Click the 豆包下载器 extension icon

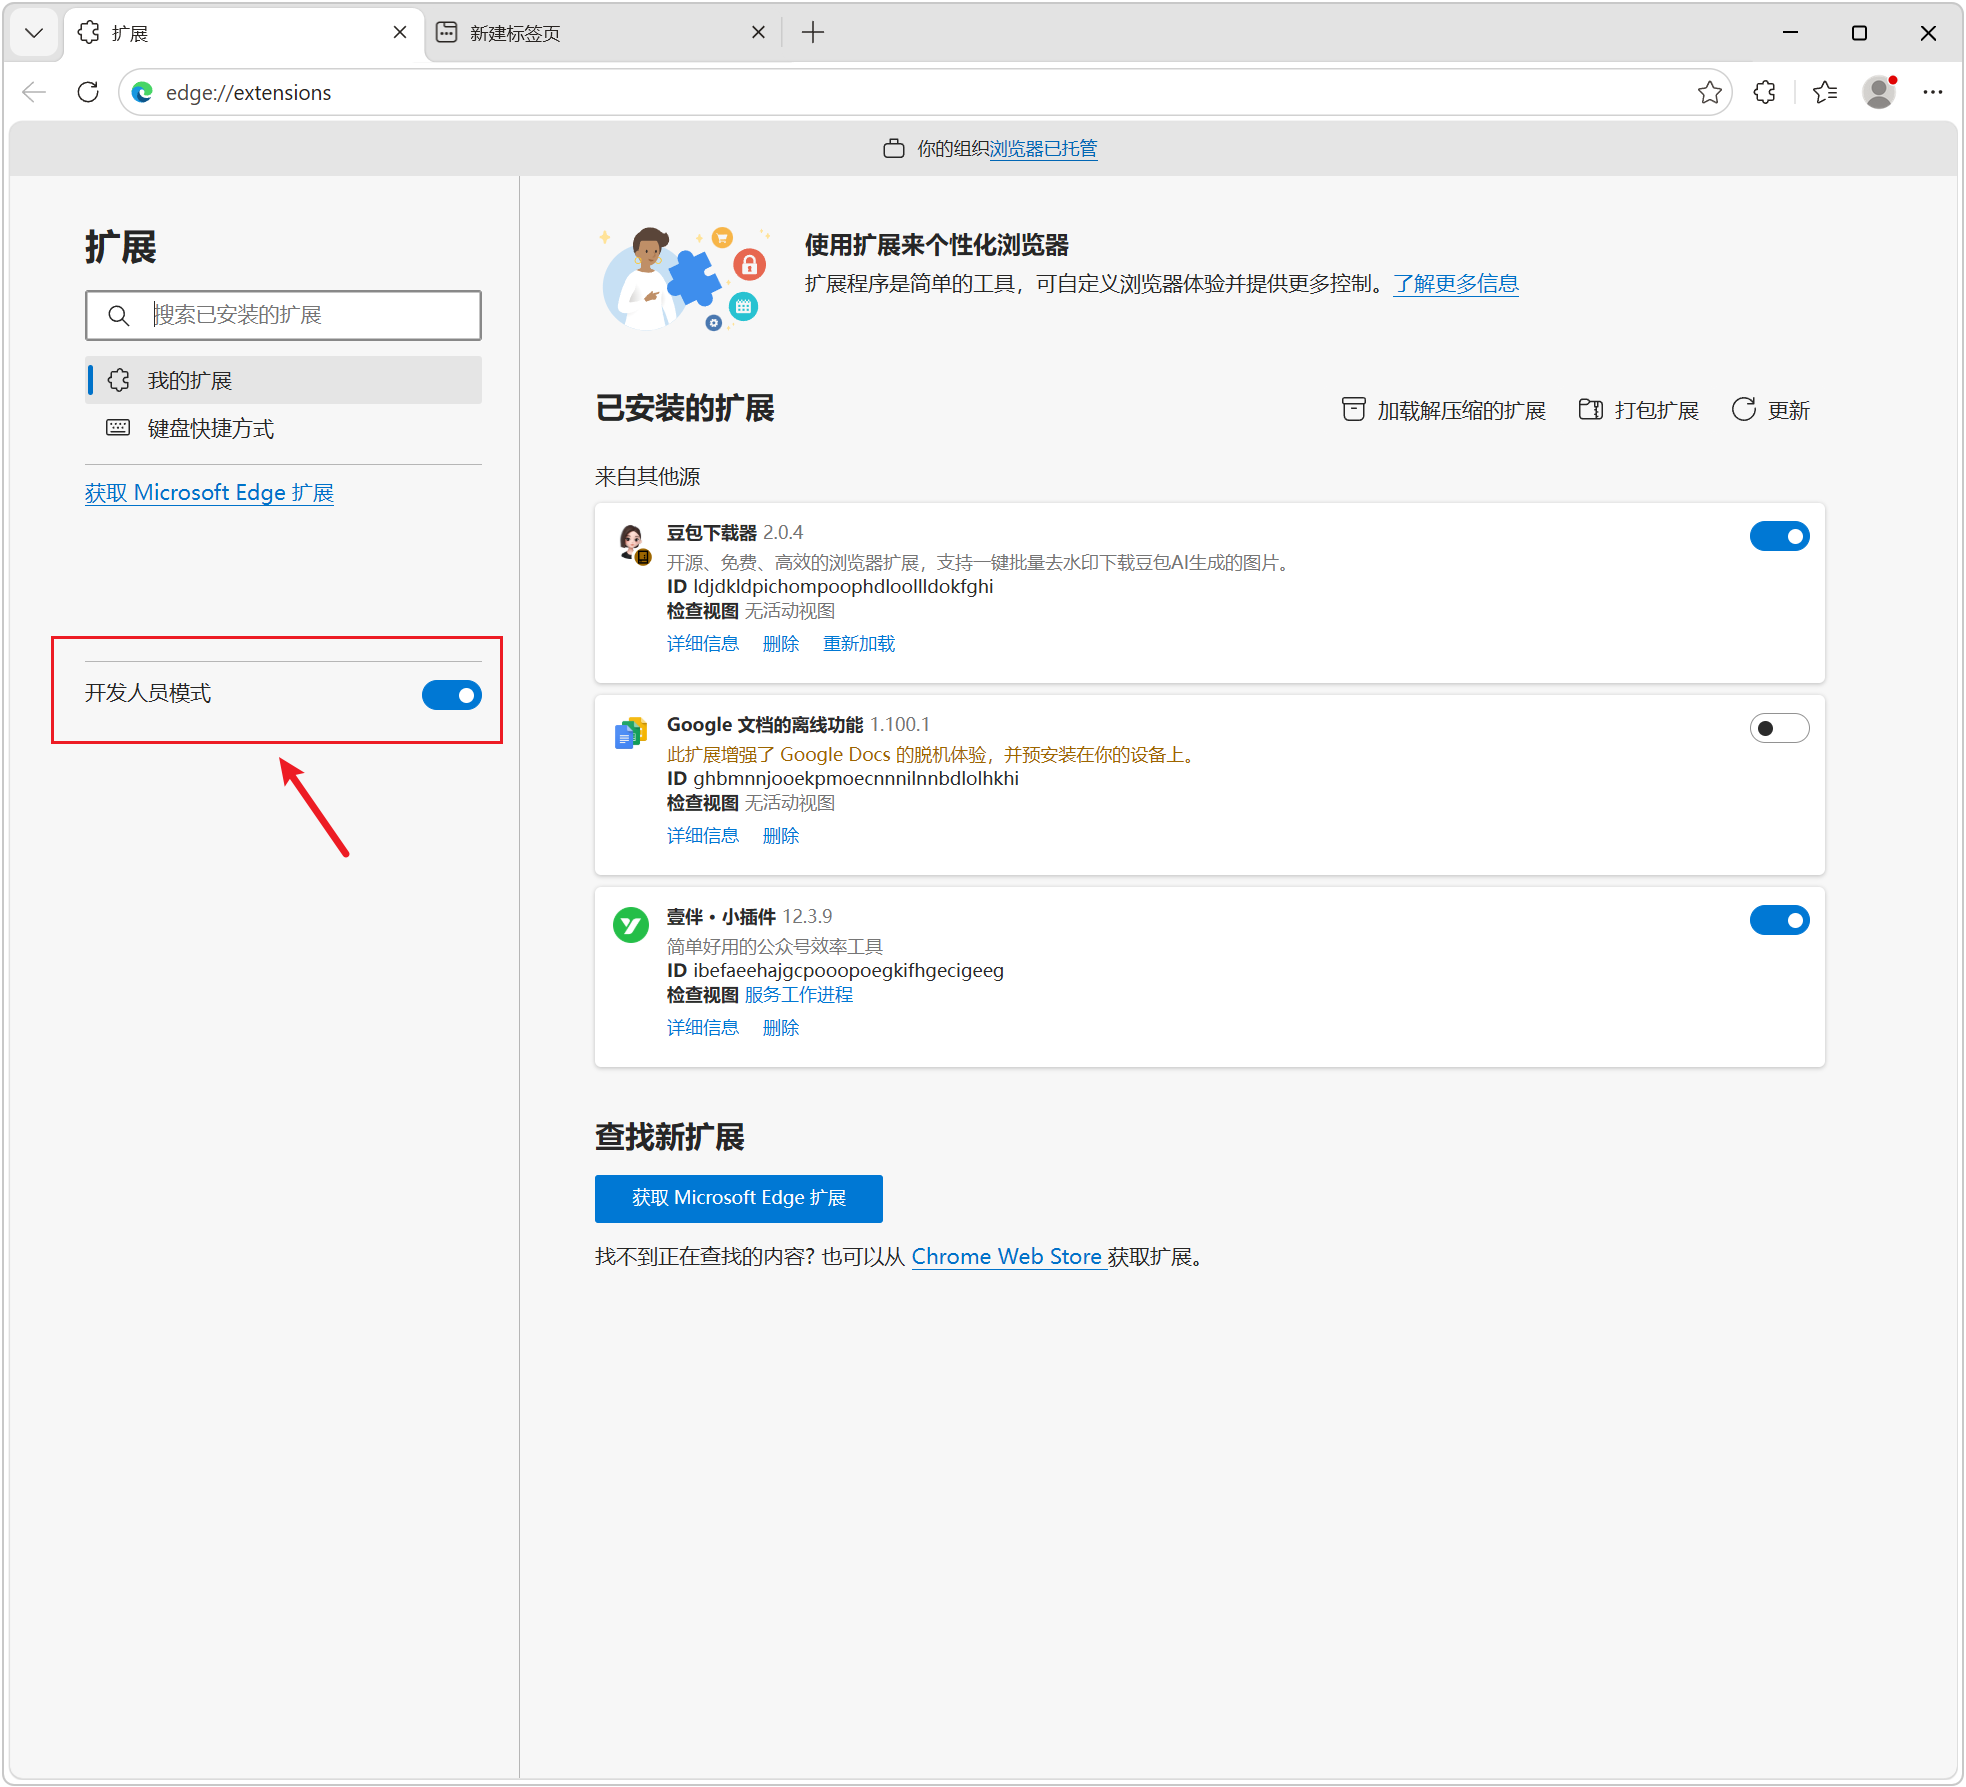[x=633, y=543]
